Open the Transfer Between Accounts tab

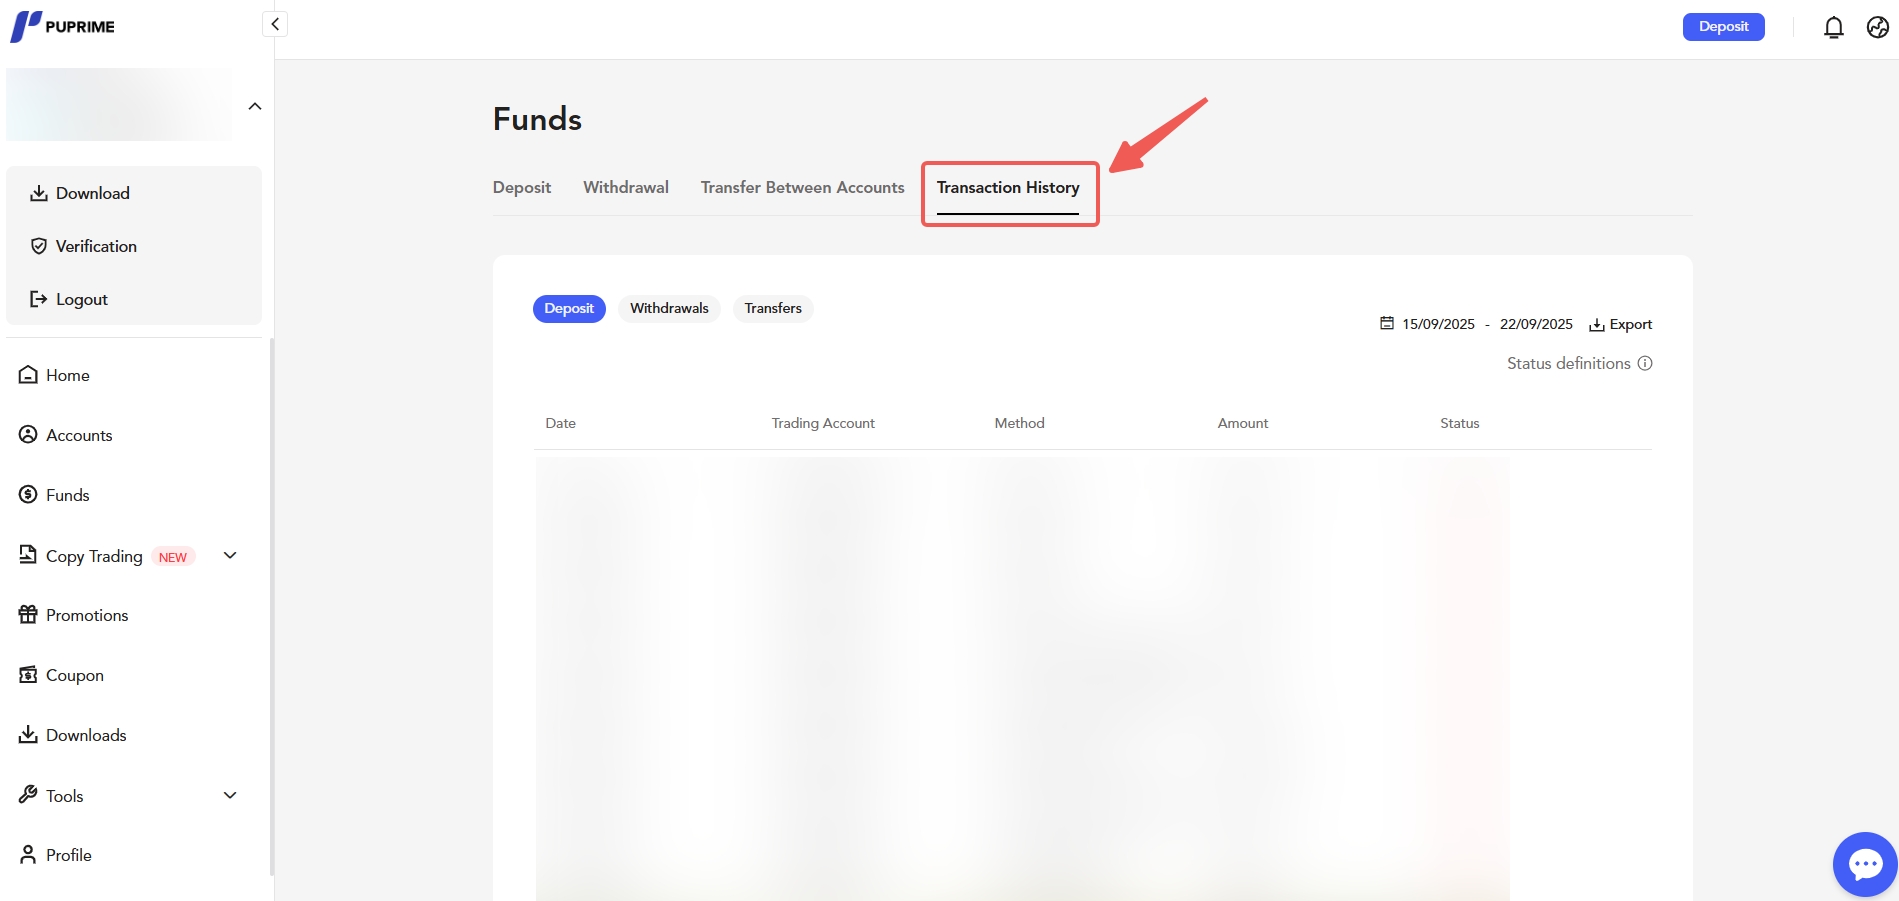802,188
